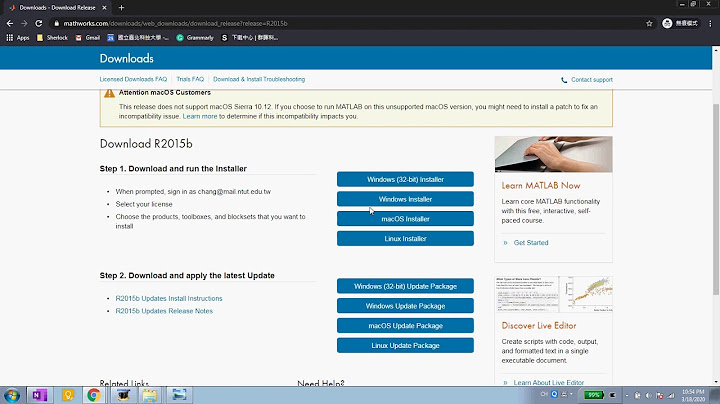Click the Downloads header title

coord(127,58)
